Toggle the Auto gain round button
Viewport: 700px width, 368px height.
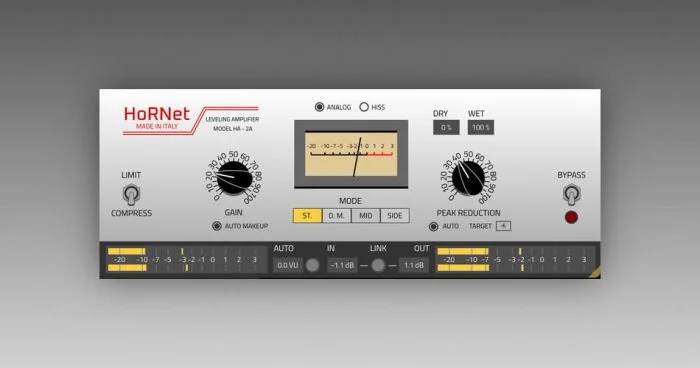tap(312, 265)
